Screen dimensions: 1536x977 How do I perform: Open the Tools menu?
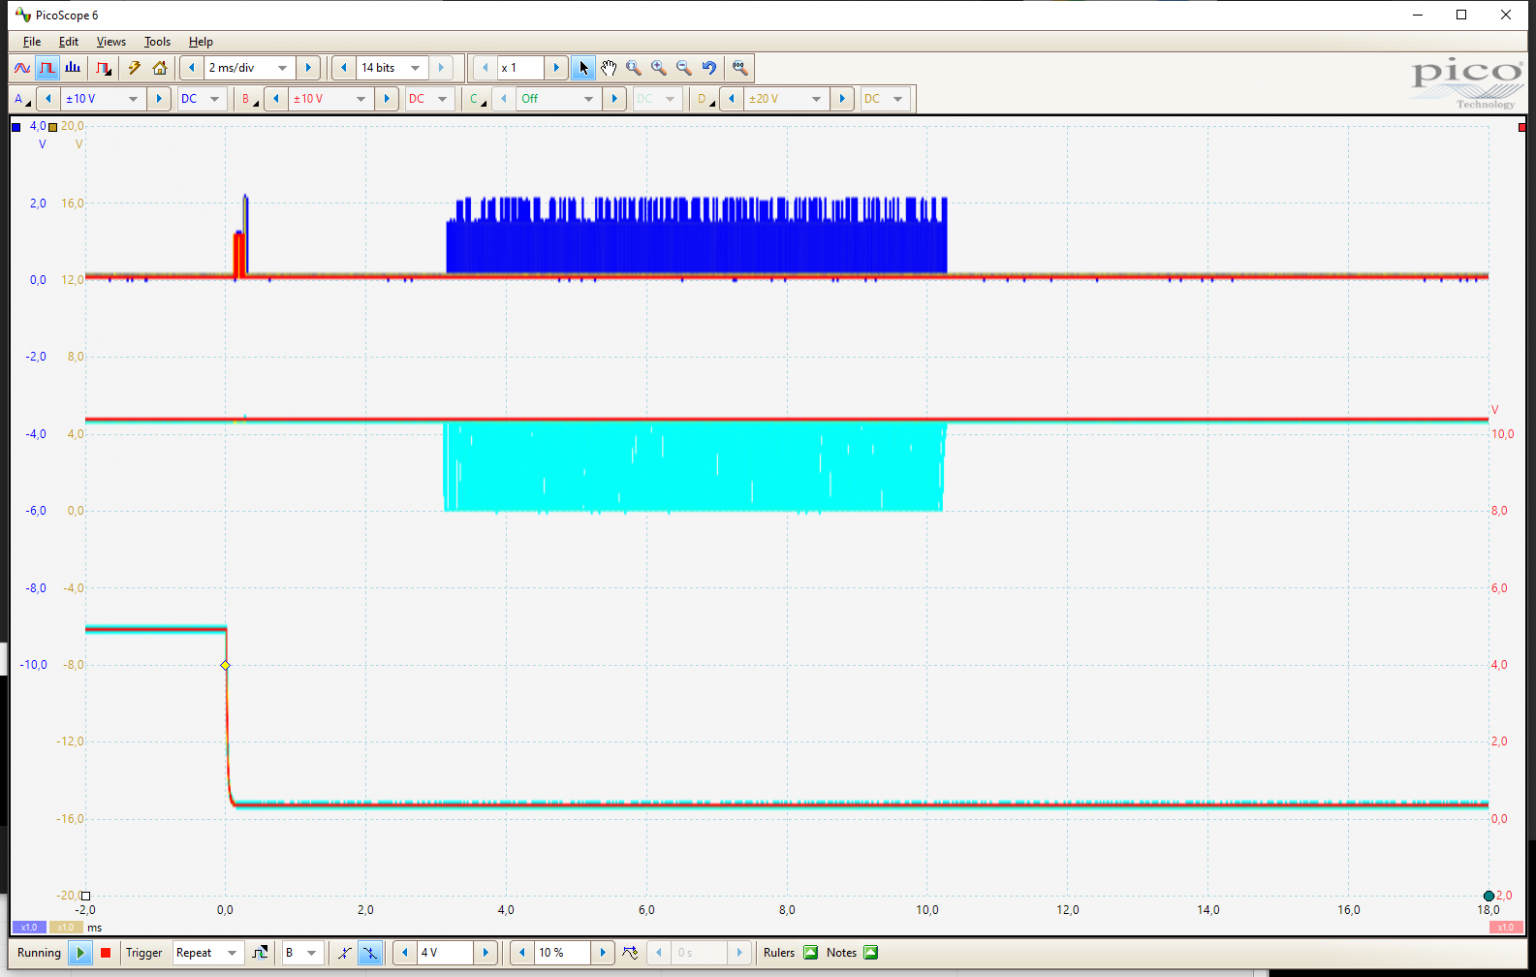[x=156, y=42]
